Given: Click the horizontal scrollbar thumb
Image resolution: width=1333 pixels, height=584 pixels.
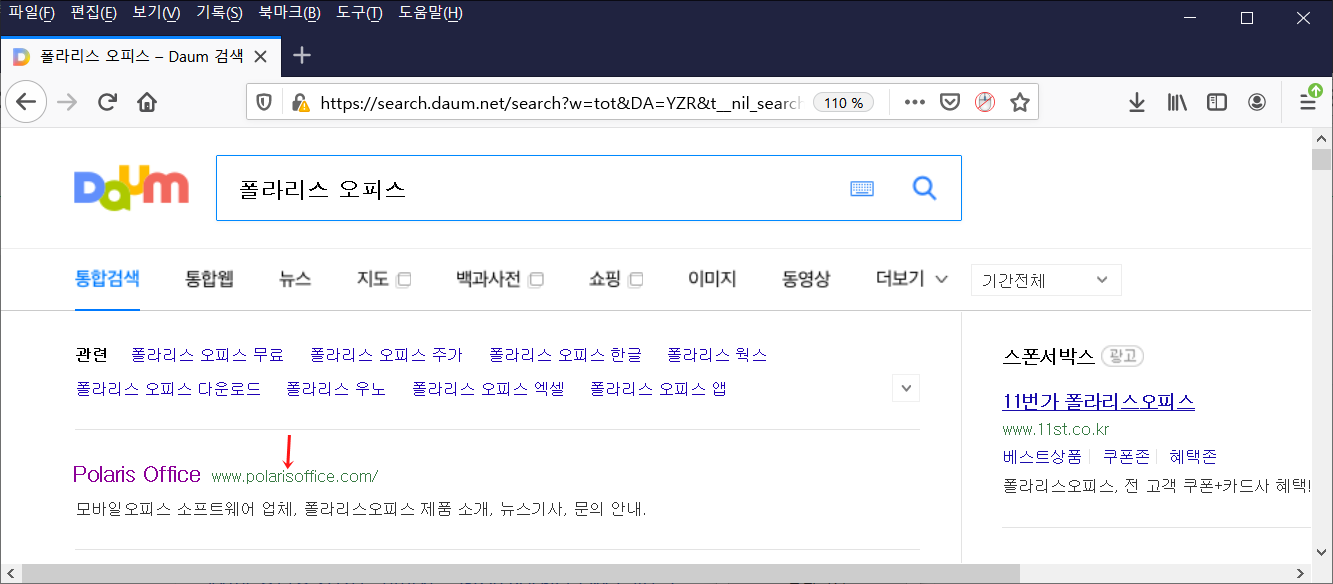Looking at the screenshot, I should click(x=521, y=573).
